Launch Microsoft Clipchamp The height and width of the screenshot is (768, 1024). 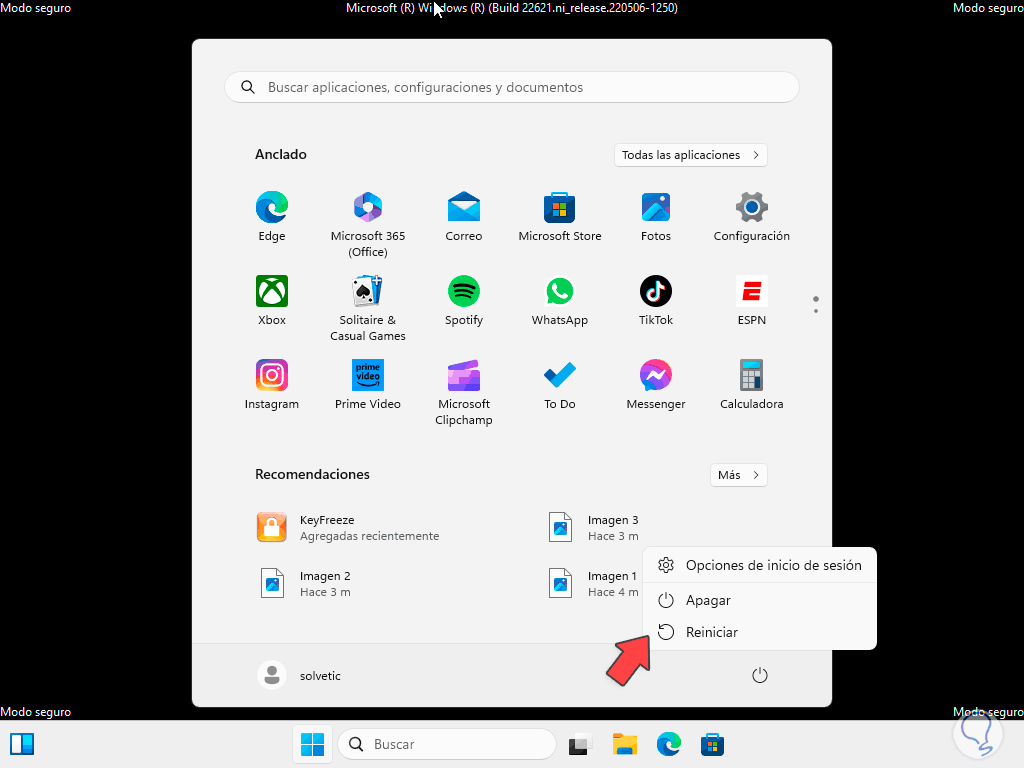[x=463, y=375]
